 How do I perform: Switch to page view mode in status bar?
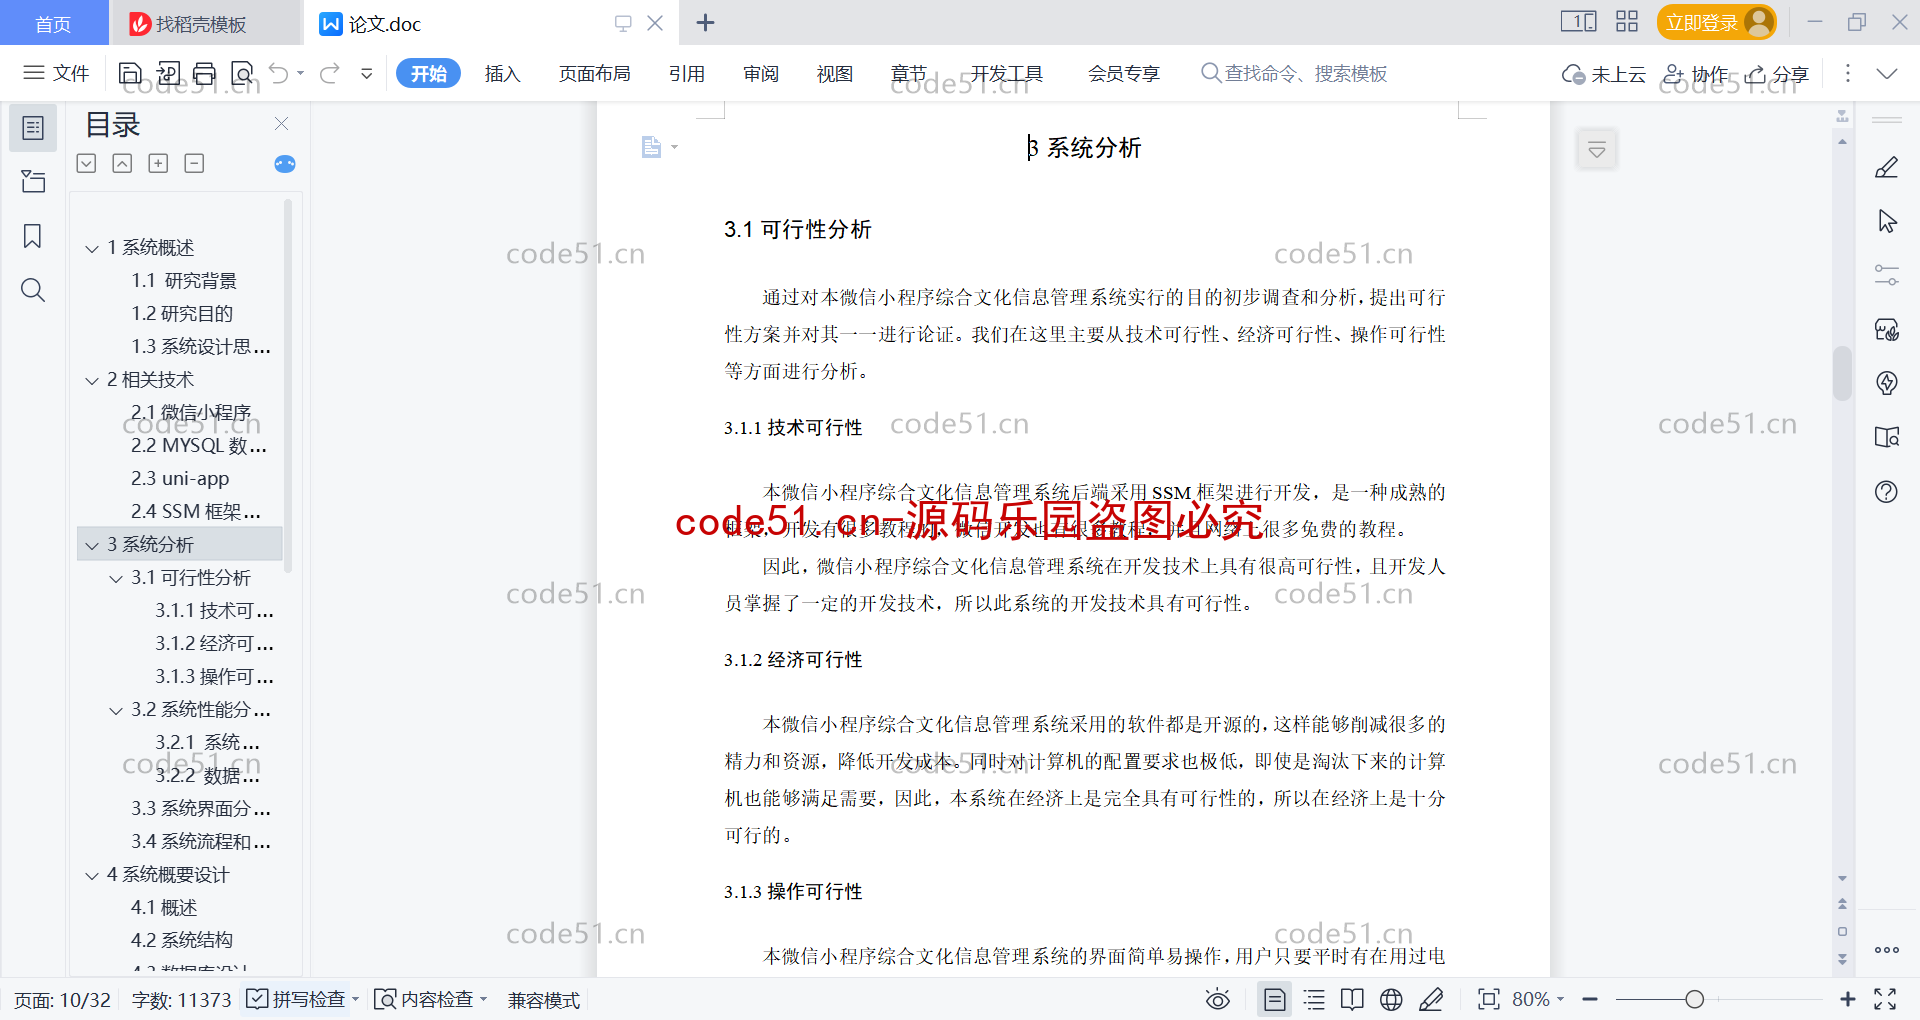[x=1274, y=999]
